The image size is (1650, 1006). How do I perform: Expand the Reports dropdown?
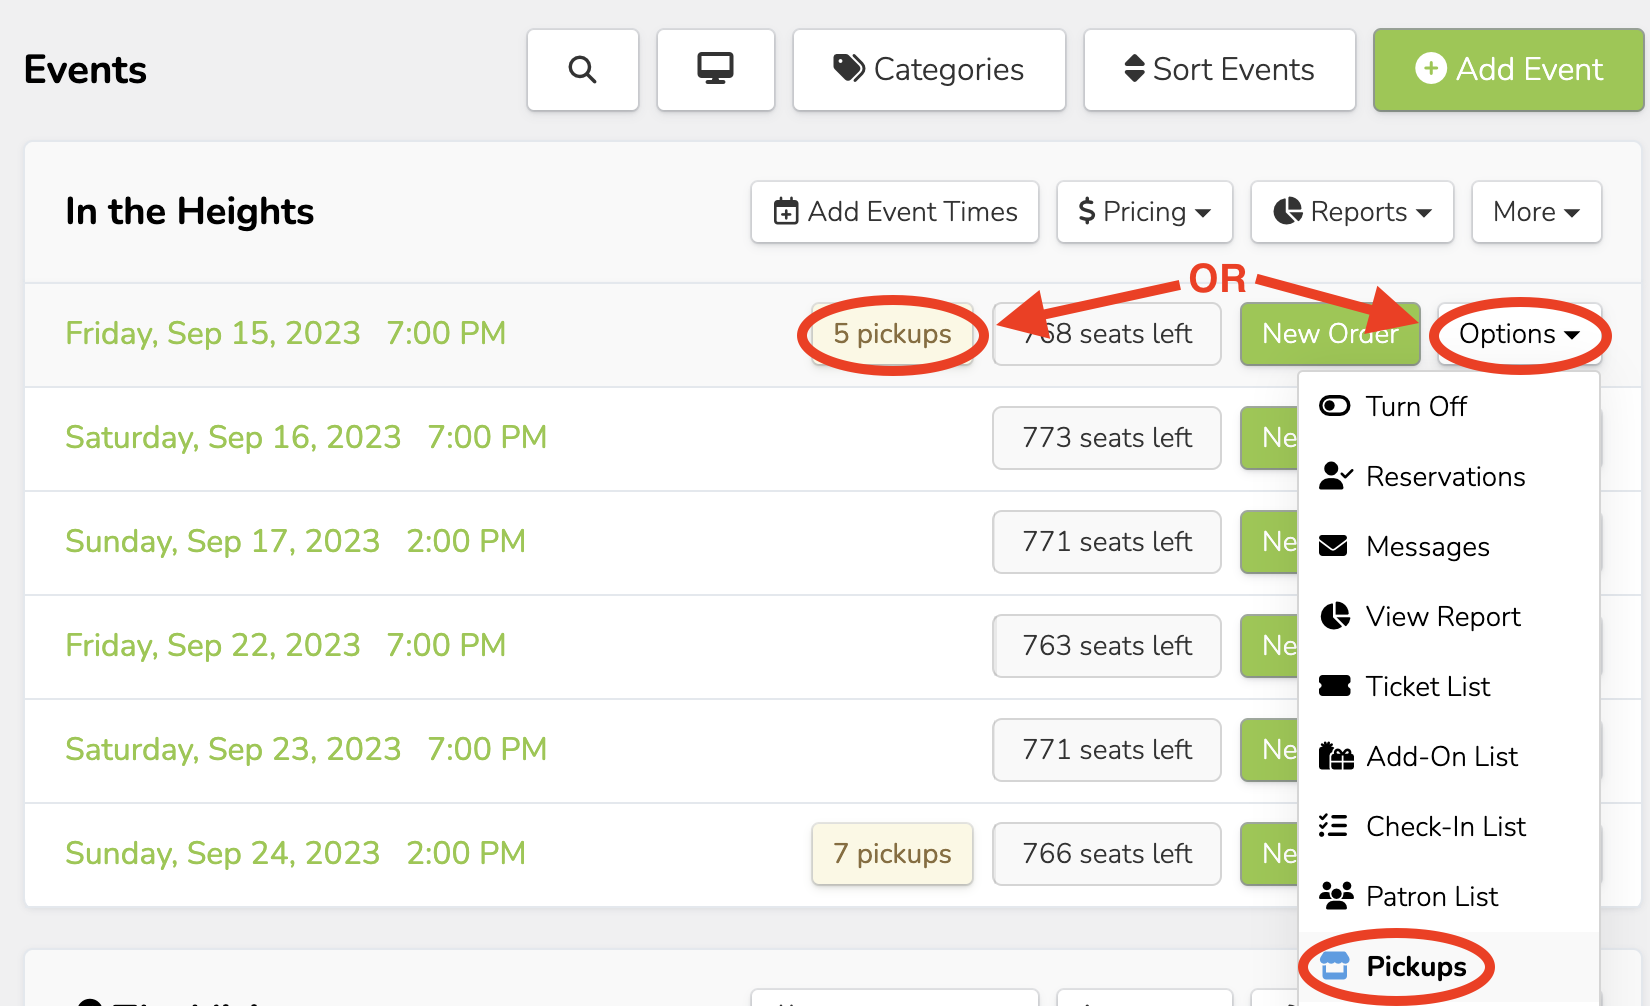click(x=1351, y=212)
